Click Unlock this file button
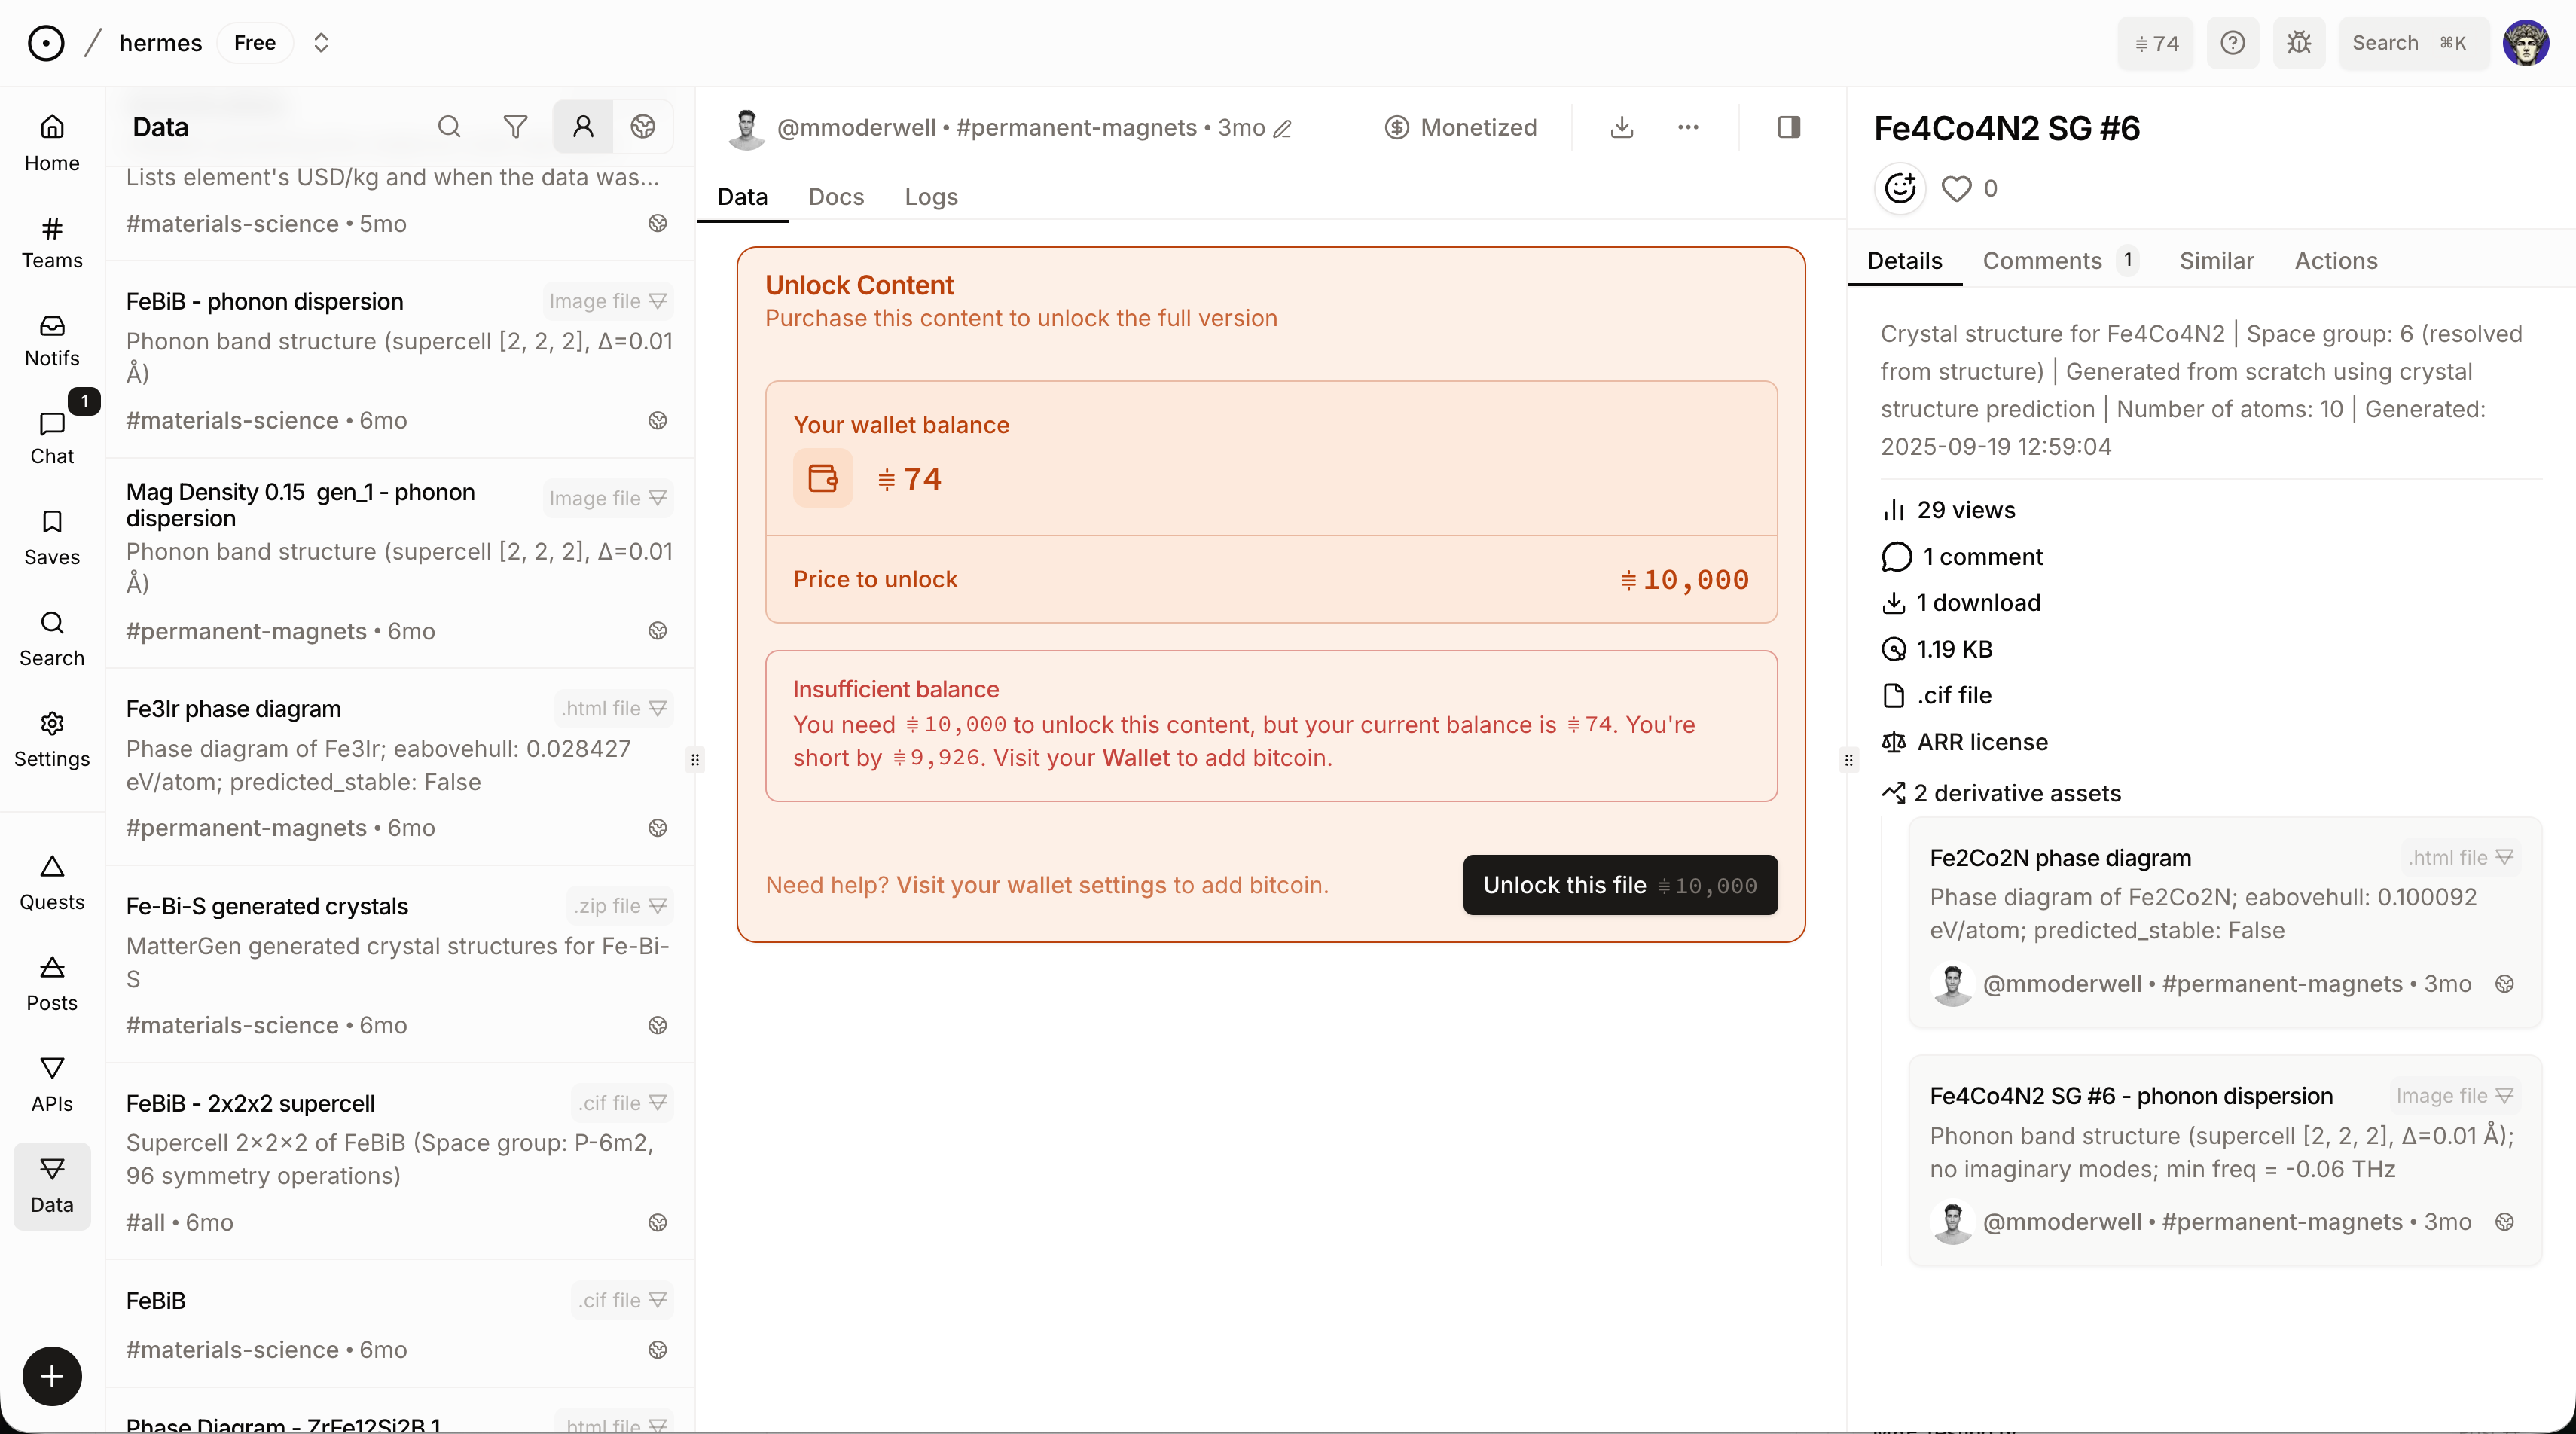 [1620, 885]
